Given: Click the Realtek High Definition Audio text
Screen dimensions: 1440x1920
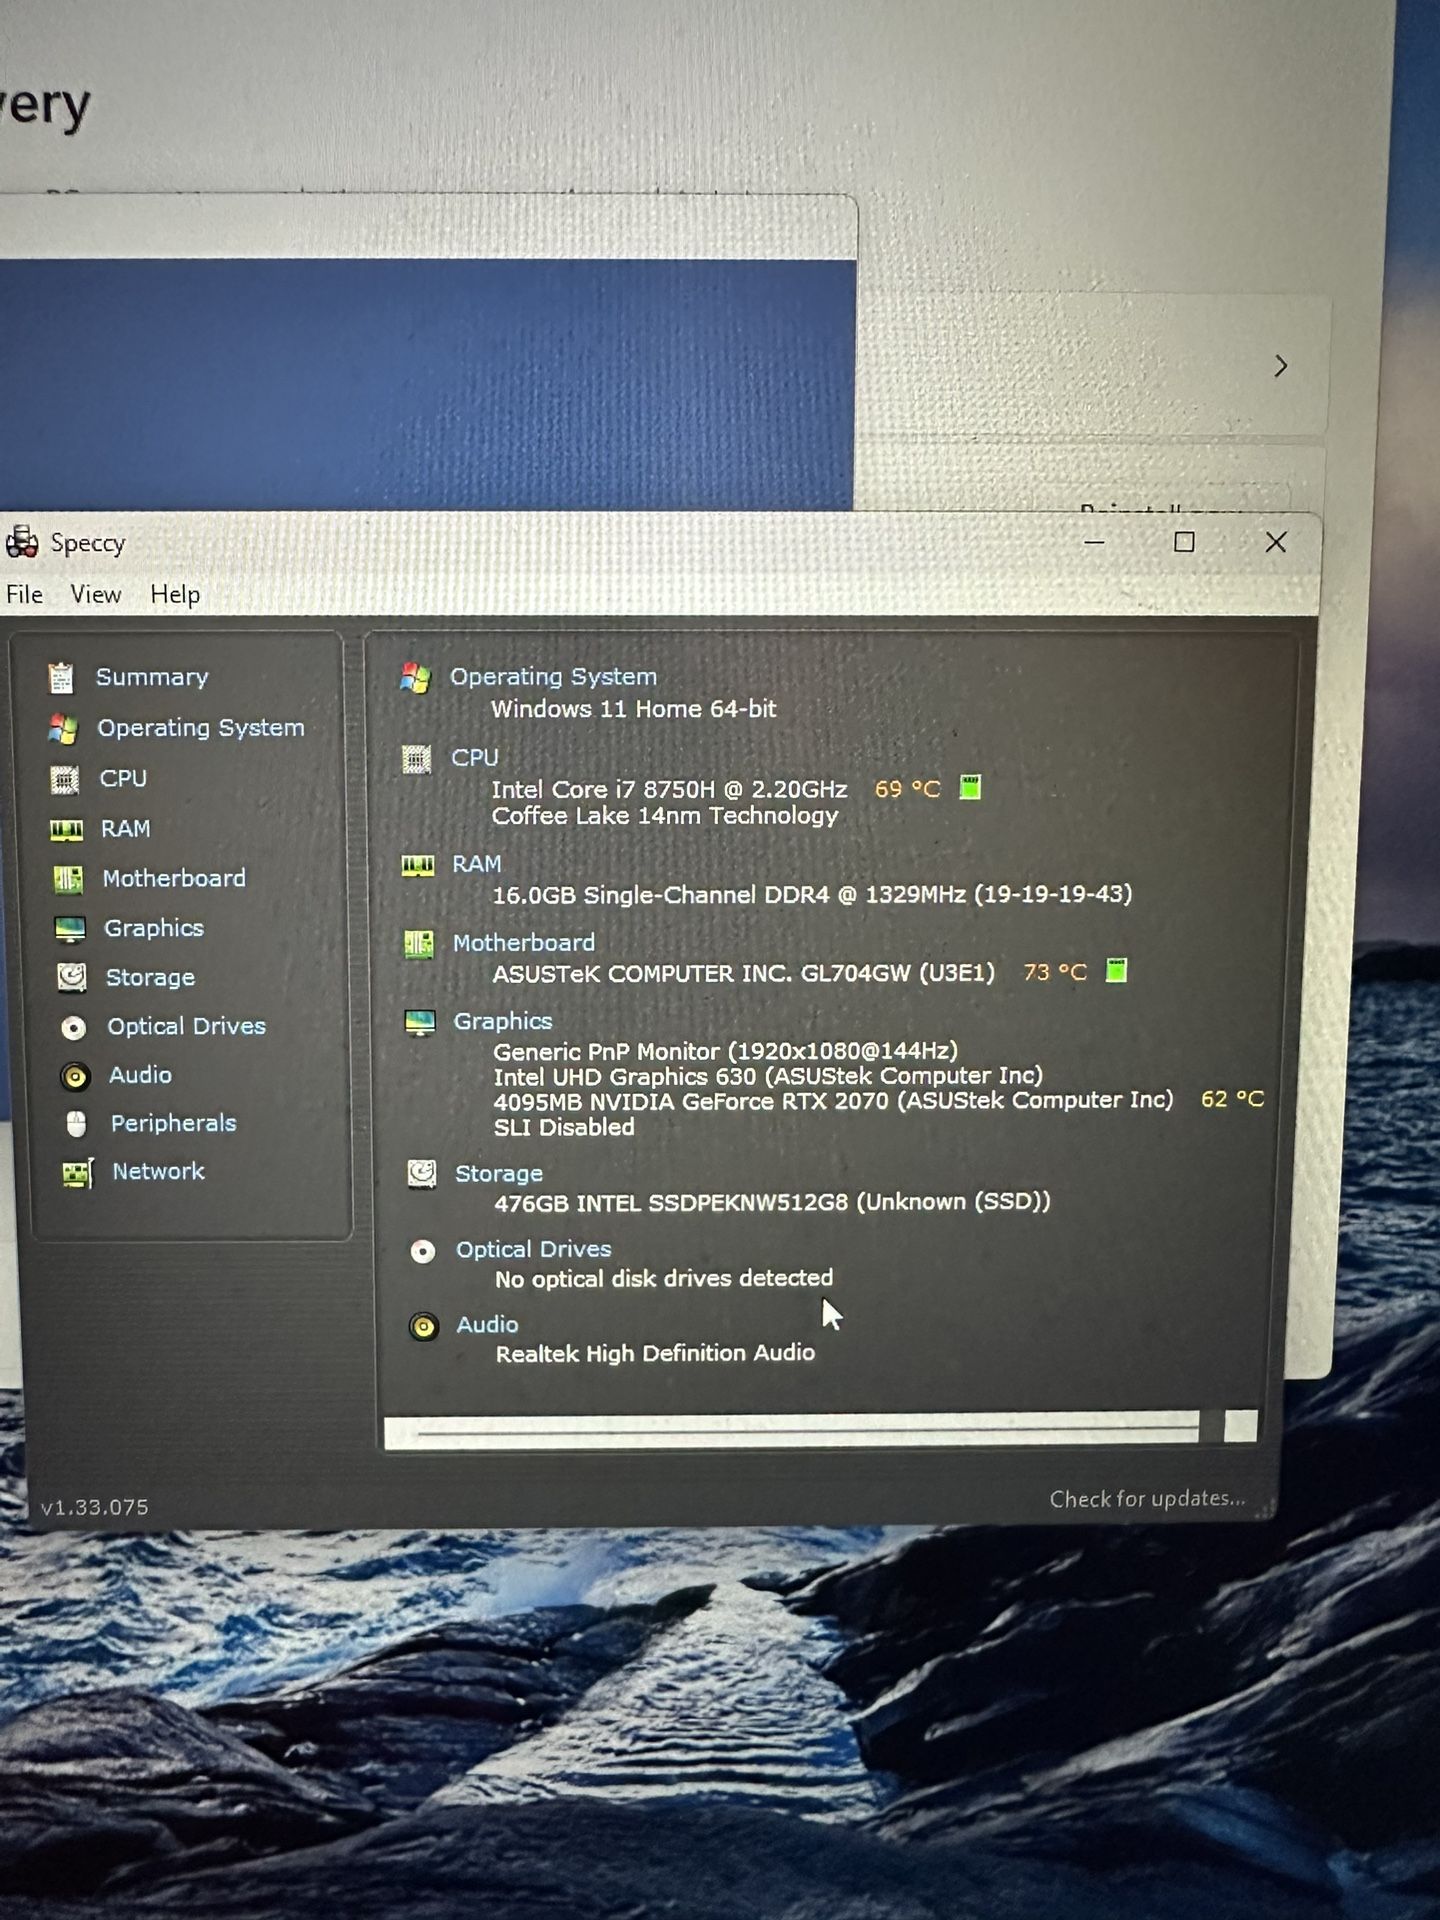Looking at the screenshot, I should point(656,1353).
